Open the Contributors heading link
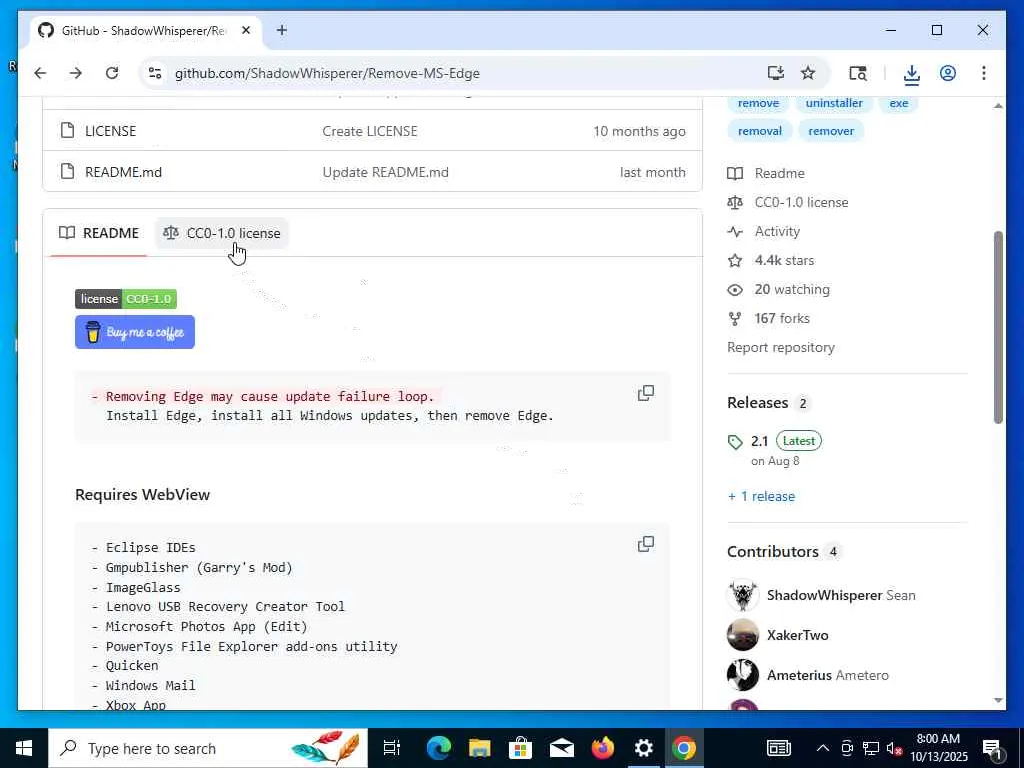1024x768 pixels. point(784,552)
